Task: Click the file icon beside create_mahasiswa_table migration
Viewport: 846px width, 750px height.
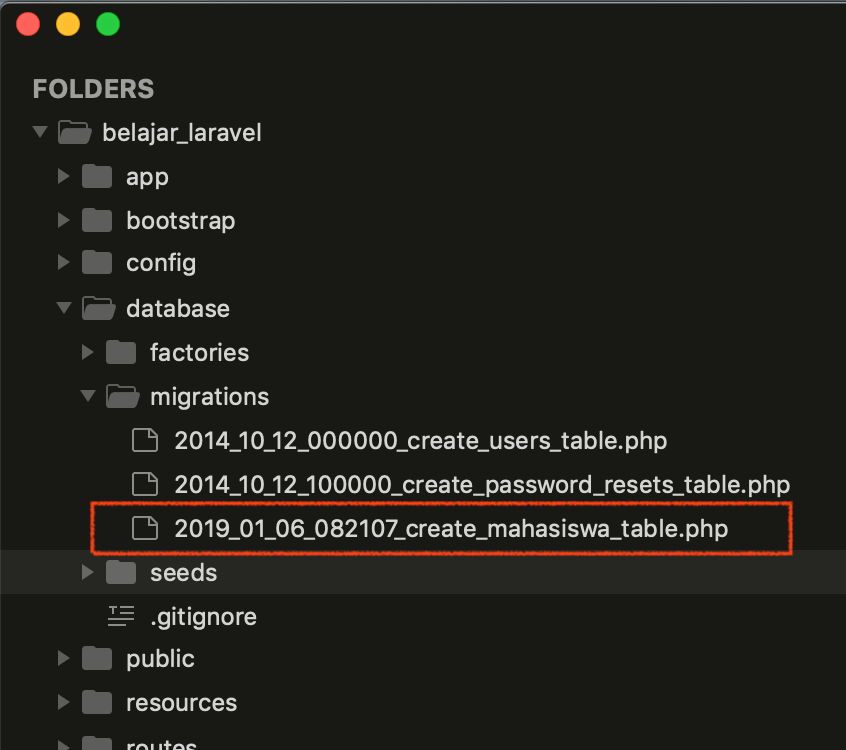Action: pyautogui.click(x=146, y=528)
